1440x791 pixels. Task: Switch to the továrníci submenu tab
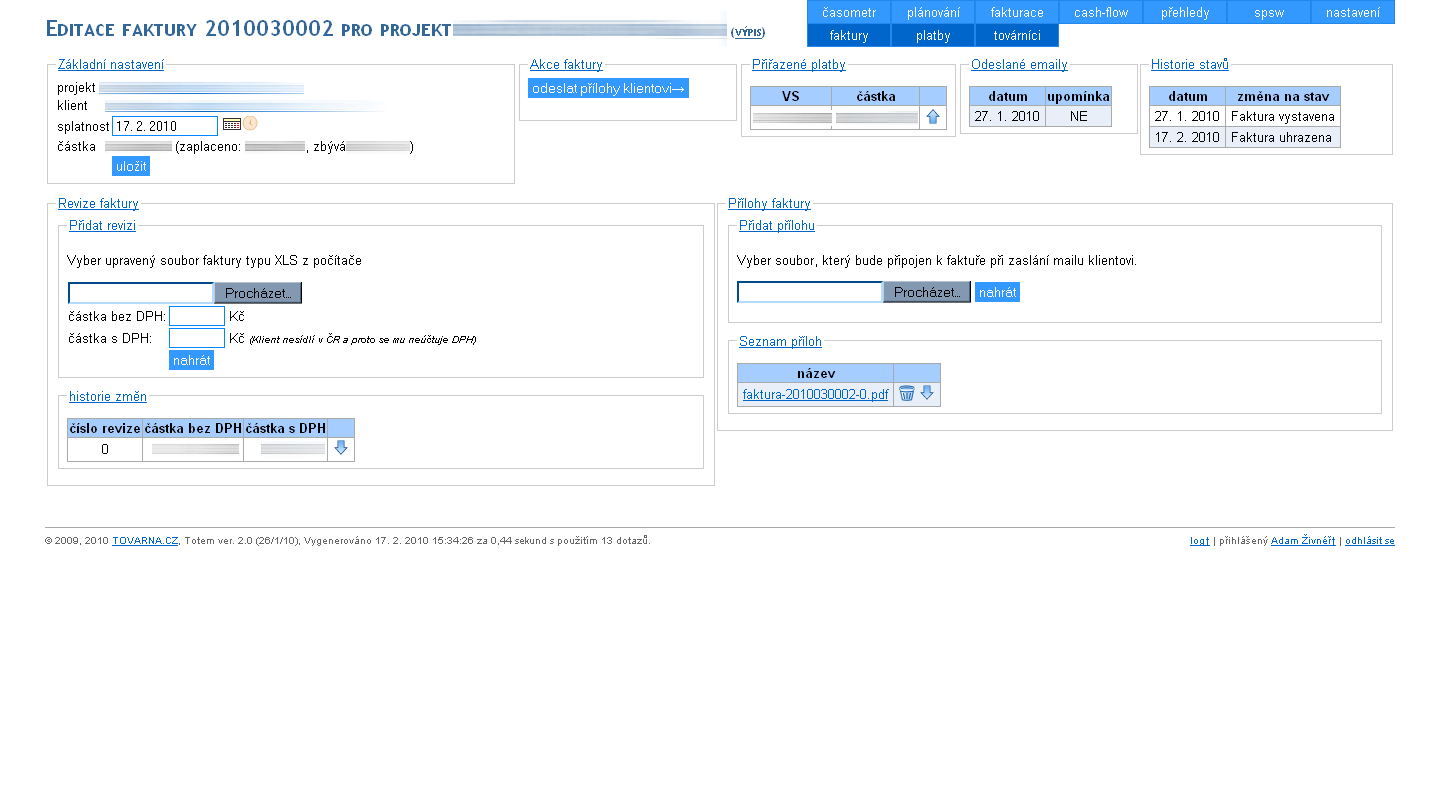[x=1017, y=35]
